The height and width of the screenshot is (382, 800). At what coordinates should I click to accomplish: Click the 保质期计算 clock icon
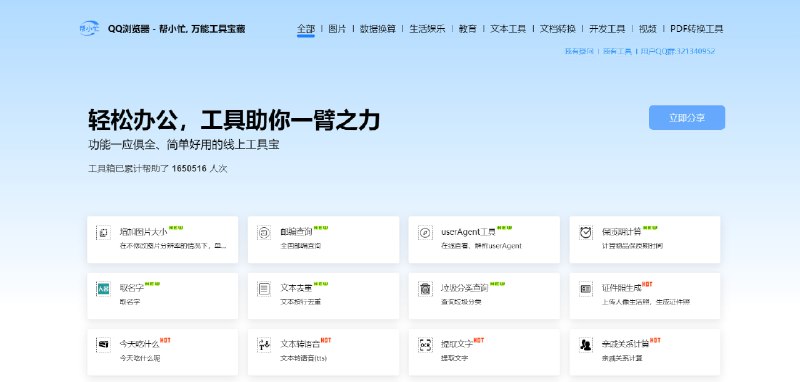click(x=586, y=233)
